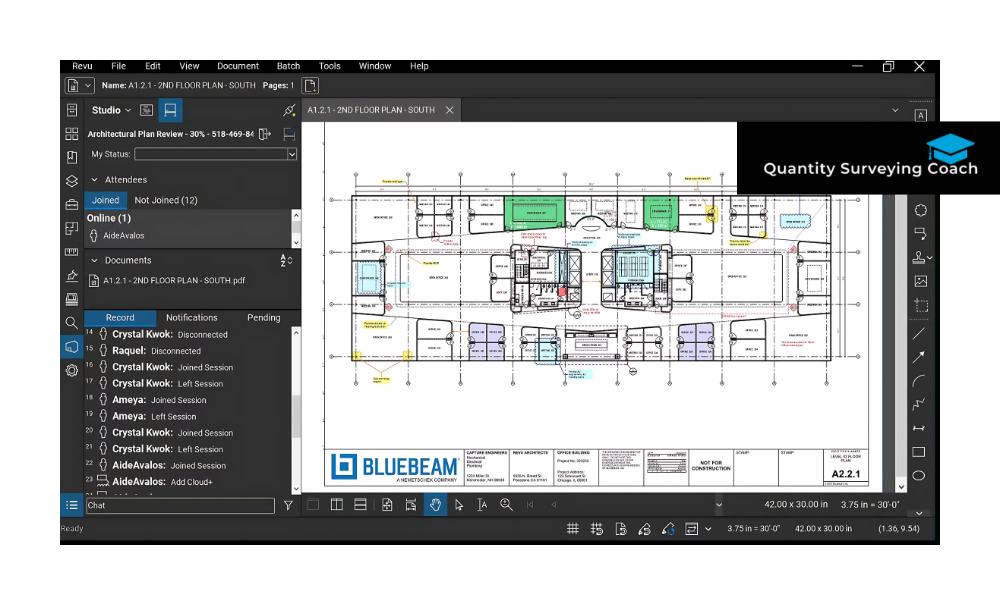Activate the Select arrow tool

point(459,505)
